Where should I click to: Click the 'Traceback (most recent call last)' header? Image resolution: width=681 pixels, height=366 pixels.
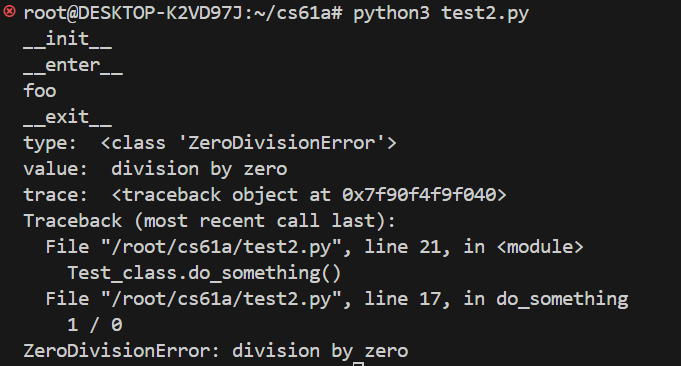209,221
